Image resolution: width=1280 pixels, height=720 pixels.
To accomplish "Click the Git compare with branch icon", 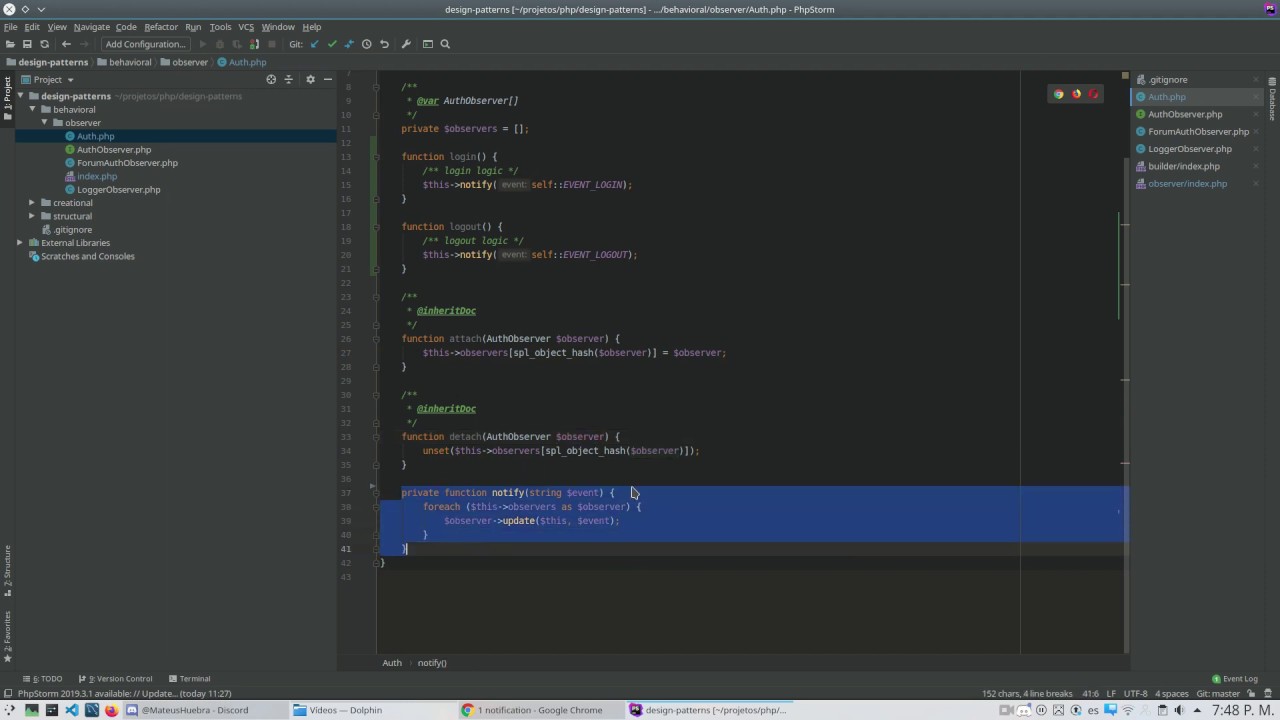I will point(349,44).
